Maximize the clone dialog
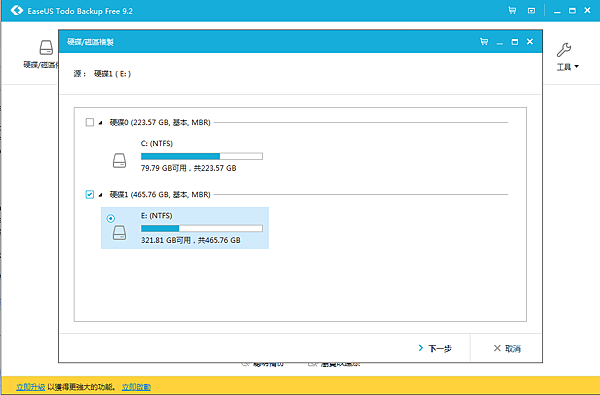Viewport: 600px width, 395px height. pos(515,42)
